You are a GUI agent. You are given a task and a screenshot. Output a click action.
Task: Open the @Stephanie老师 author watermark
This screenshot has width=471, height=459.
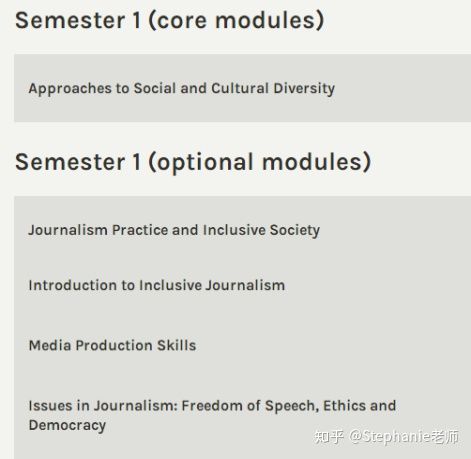tap(404, 437)
